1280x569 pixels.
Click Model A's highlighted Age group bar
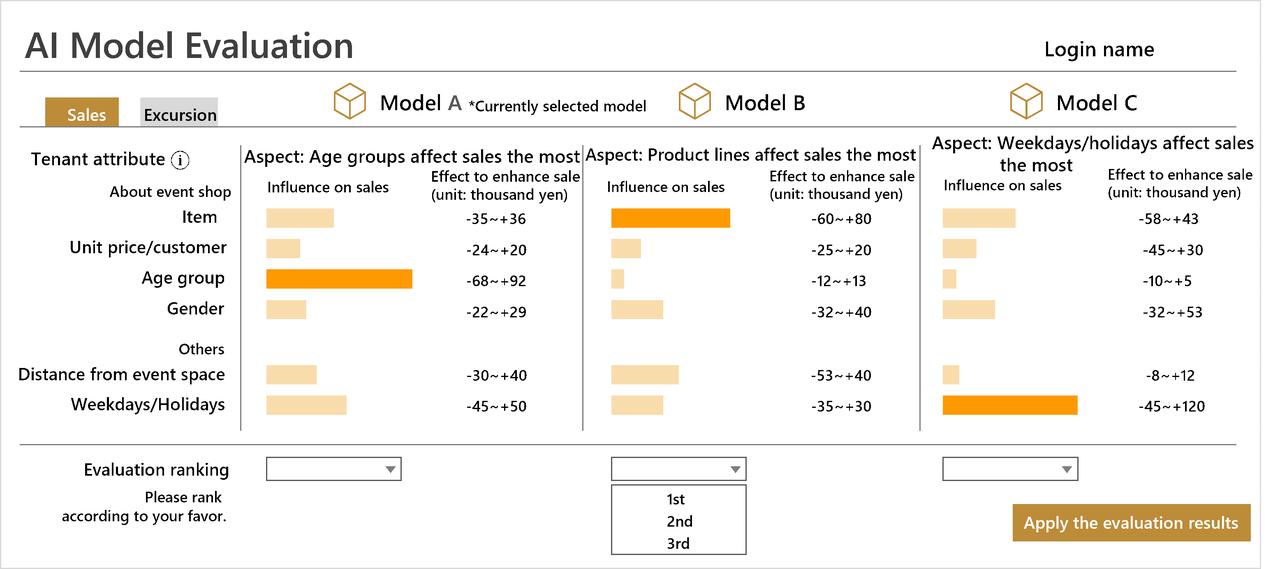click(339, 279)
